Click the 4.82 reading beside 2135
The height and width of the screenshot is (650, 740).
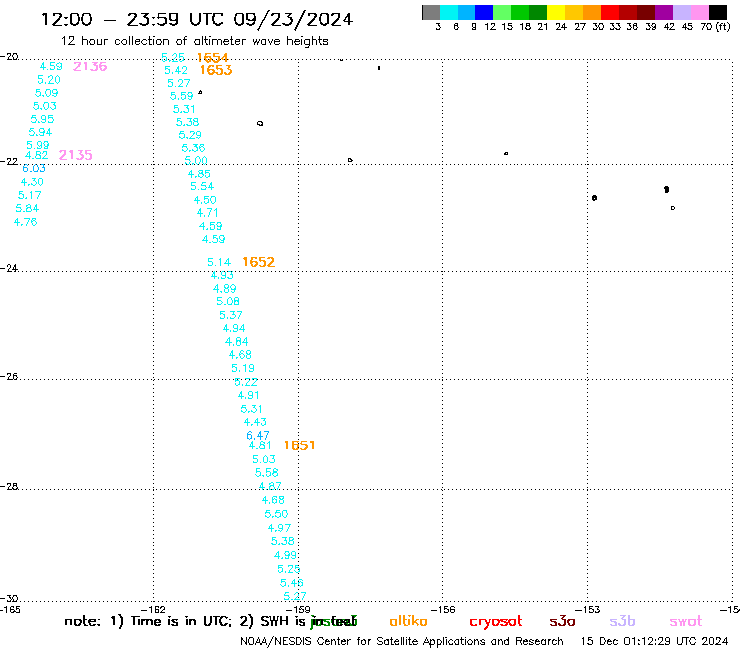(36, 155)
